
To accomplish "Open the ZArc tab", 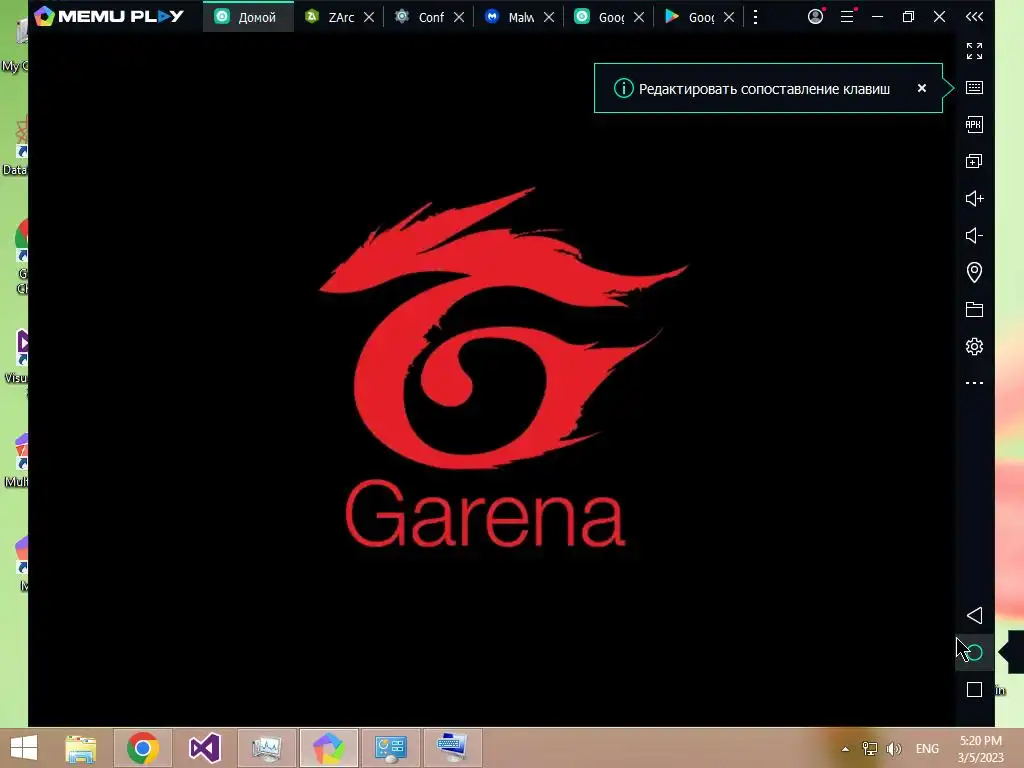I will [330, 17].
